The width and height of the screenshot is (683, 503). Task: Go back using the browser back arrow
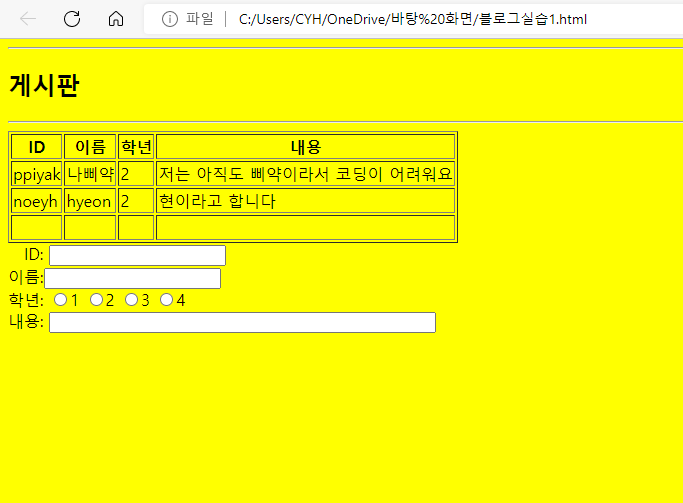click(28, 19)
